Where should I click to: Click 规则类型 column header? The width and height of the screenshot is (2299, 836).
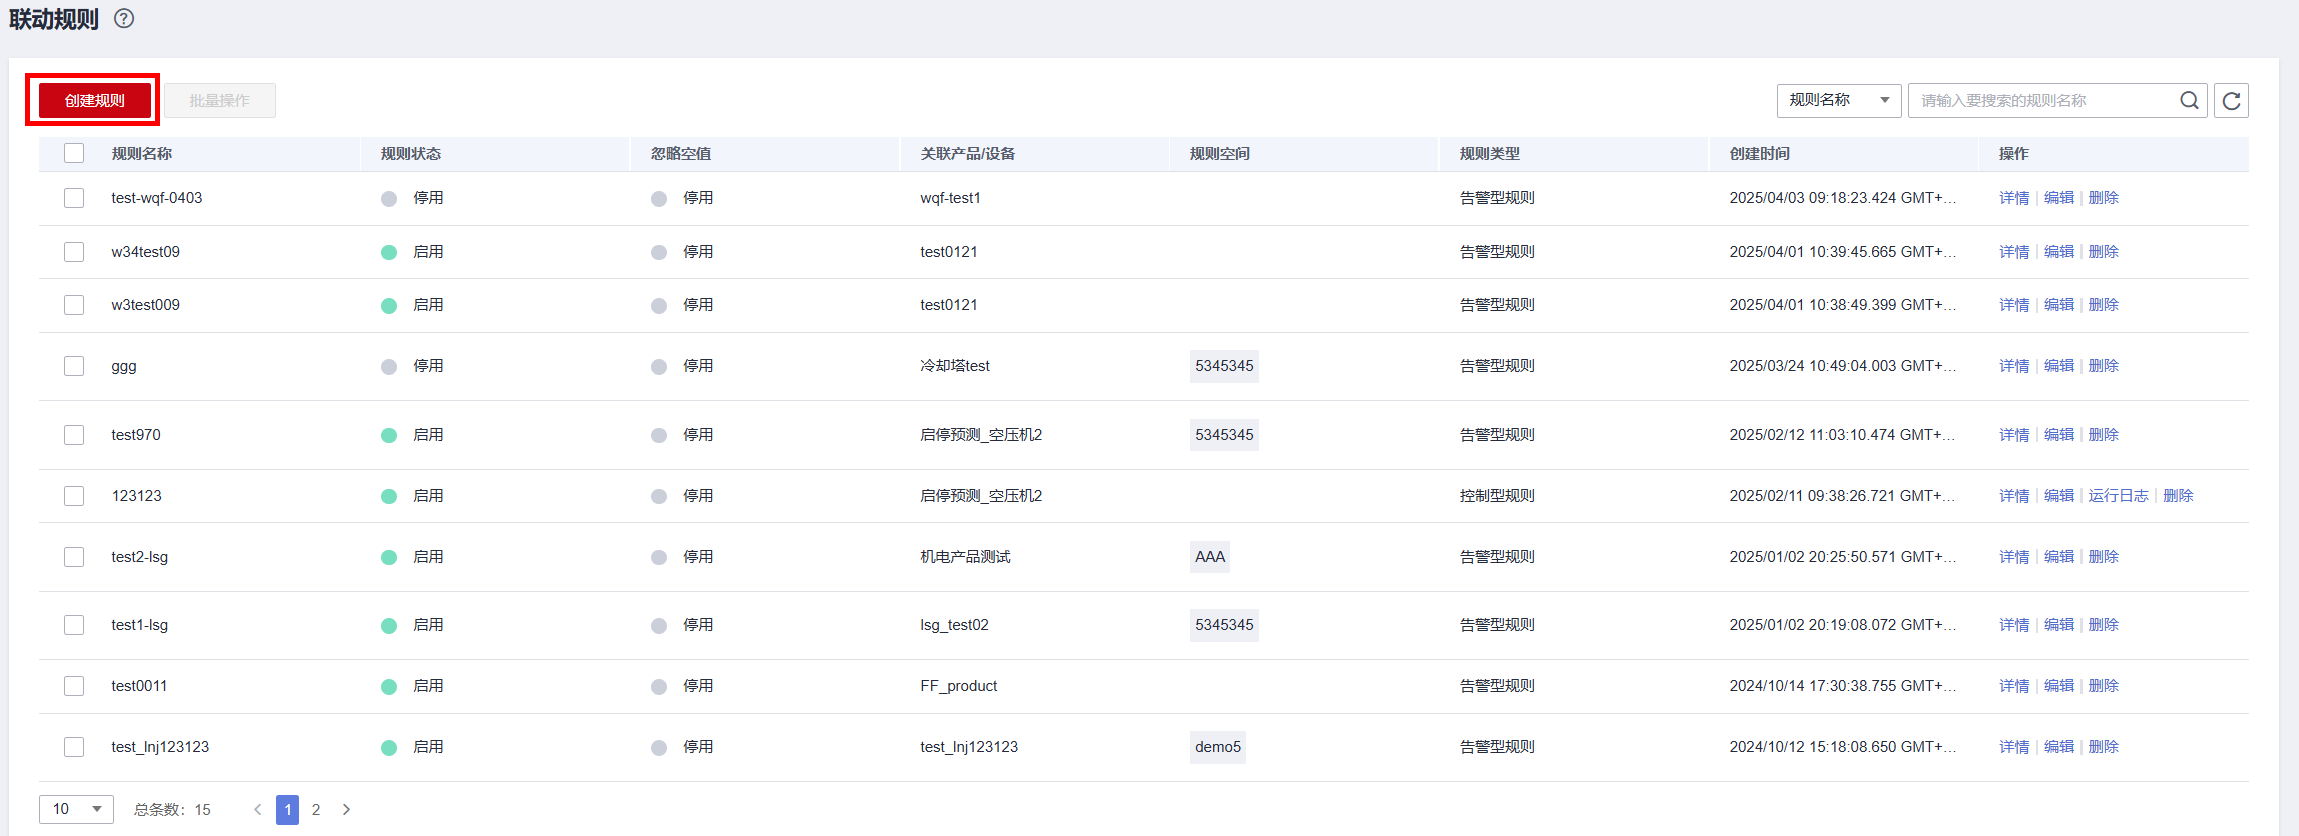(x=1490, y=153)
